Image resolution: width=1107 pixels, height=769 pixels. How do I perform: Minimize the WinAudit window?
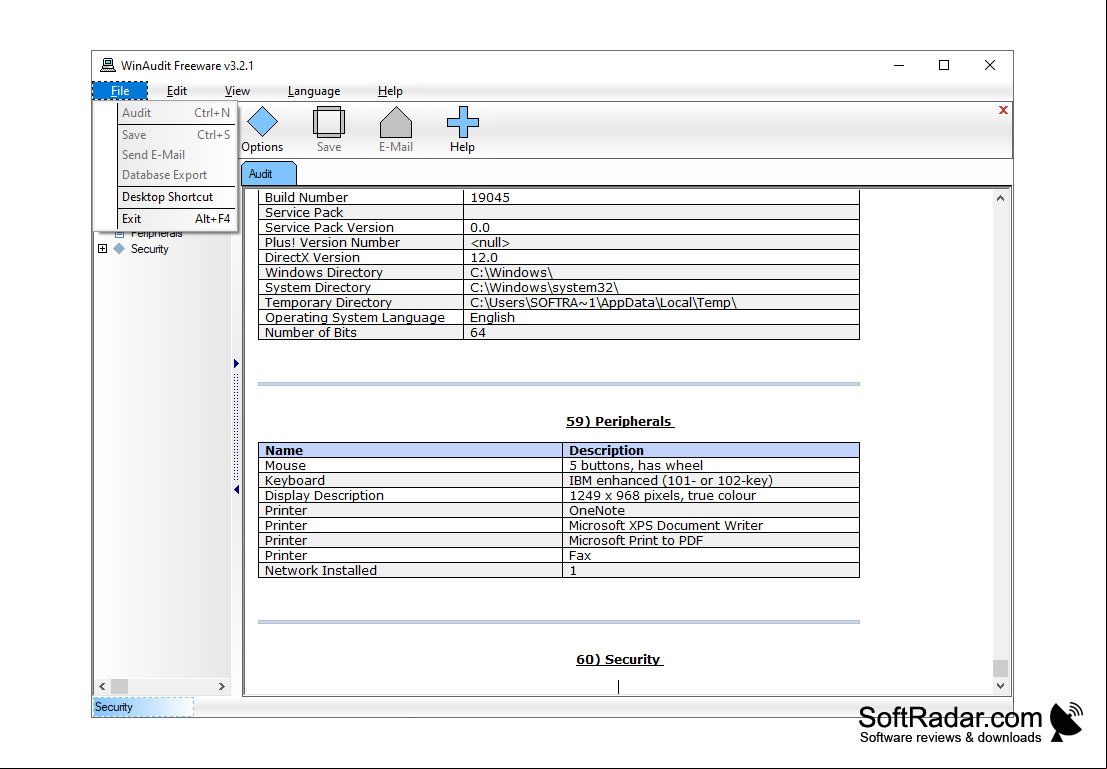tap(899, 66)
